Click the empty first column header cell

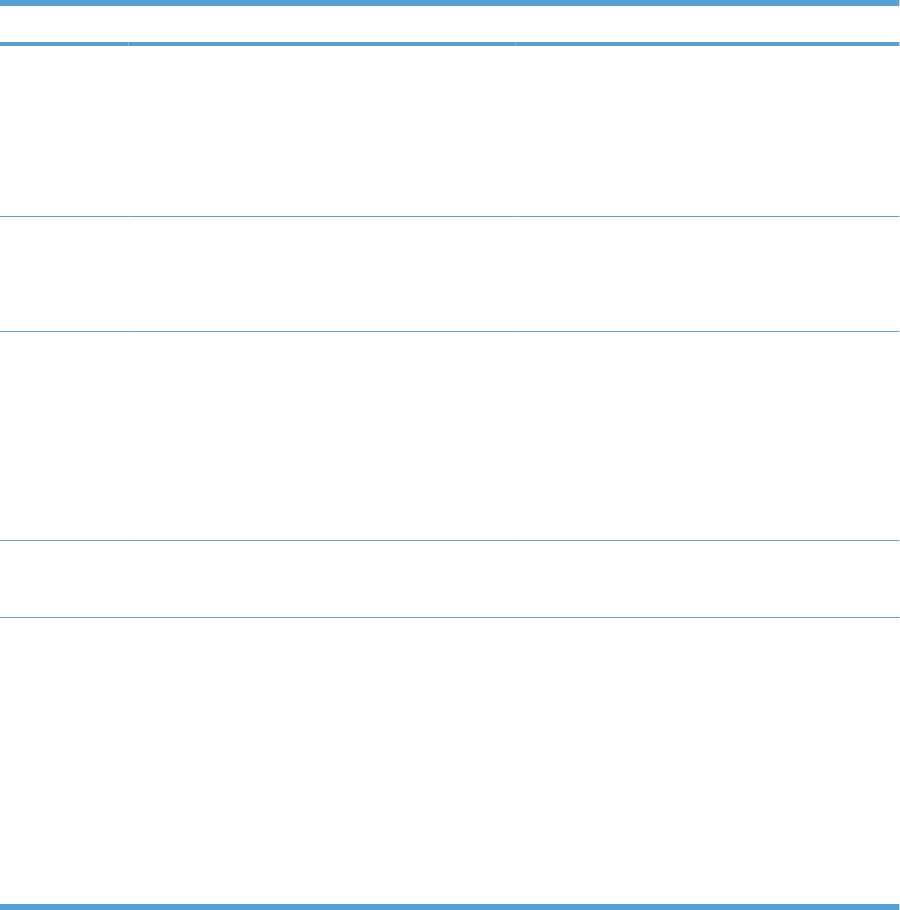(64, 25)
